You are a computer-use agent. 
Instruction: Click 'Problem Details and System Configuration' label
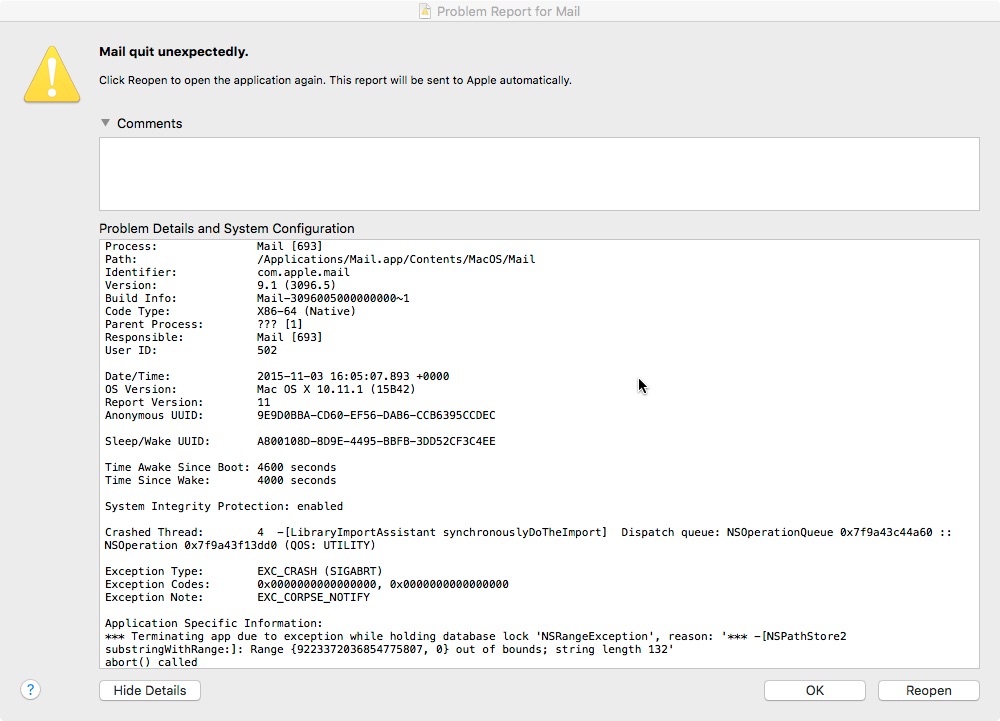[226, 228]
